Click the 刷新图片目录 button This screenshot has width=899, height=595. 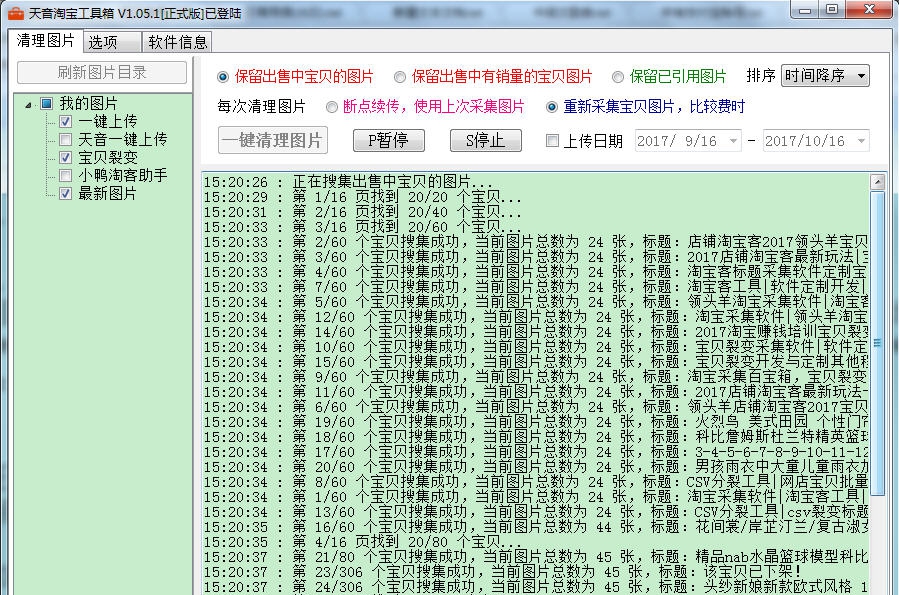point(103,72)
